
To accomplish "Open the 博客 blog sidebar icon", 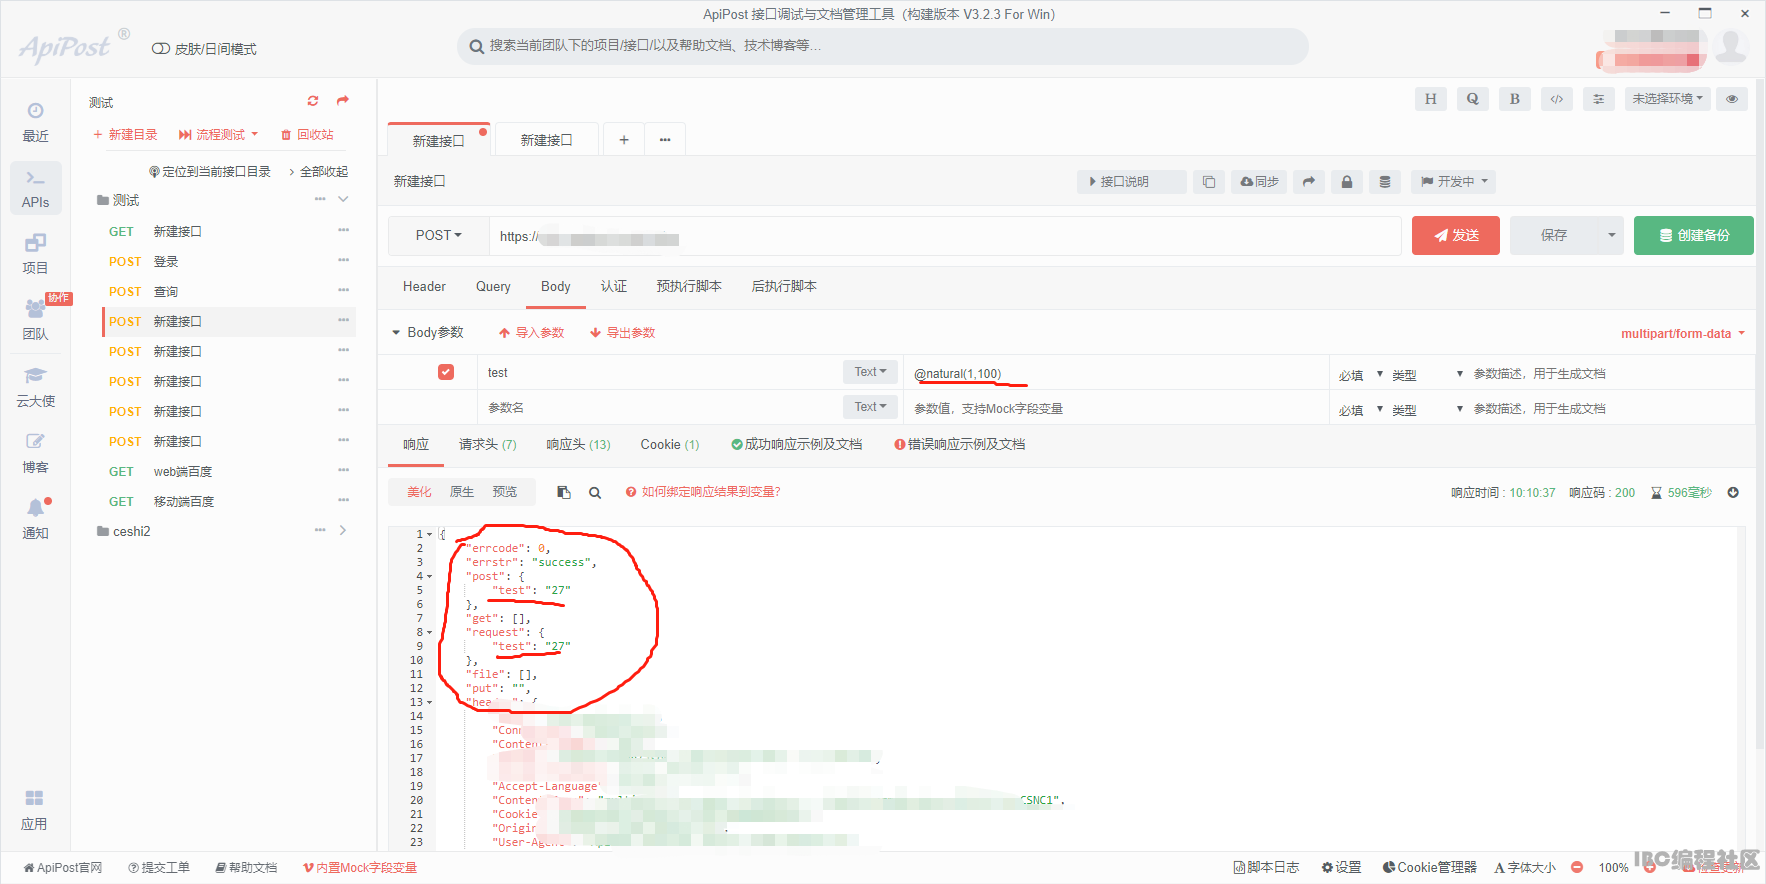I will click(35, 453).
